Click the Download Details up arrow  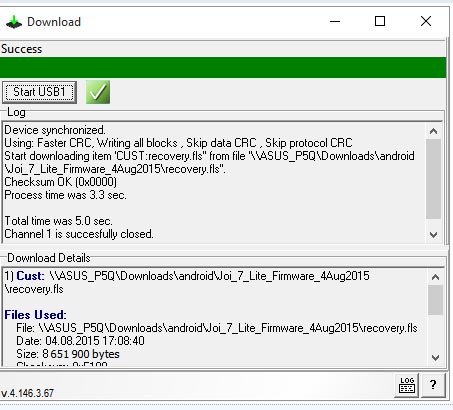(x=435, y=277)
